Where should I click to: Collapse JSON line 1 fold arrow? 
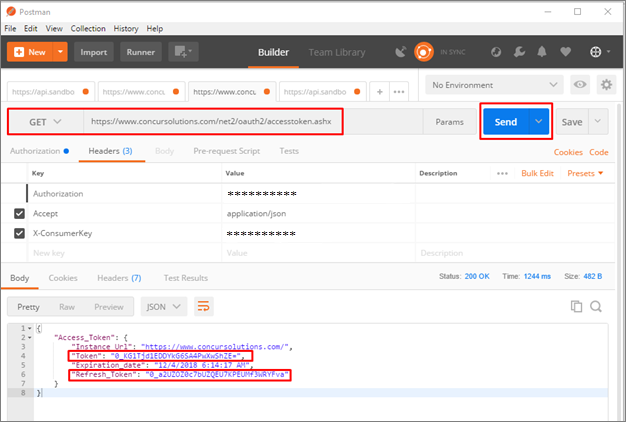coord(30,328)
